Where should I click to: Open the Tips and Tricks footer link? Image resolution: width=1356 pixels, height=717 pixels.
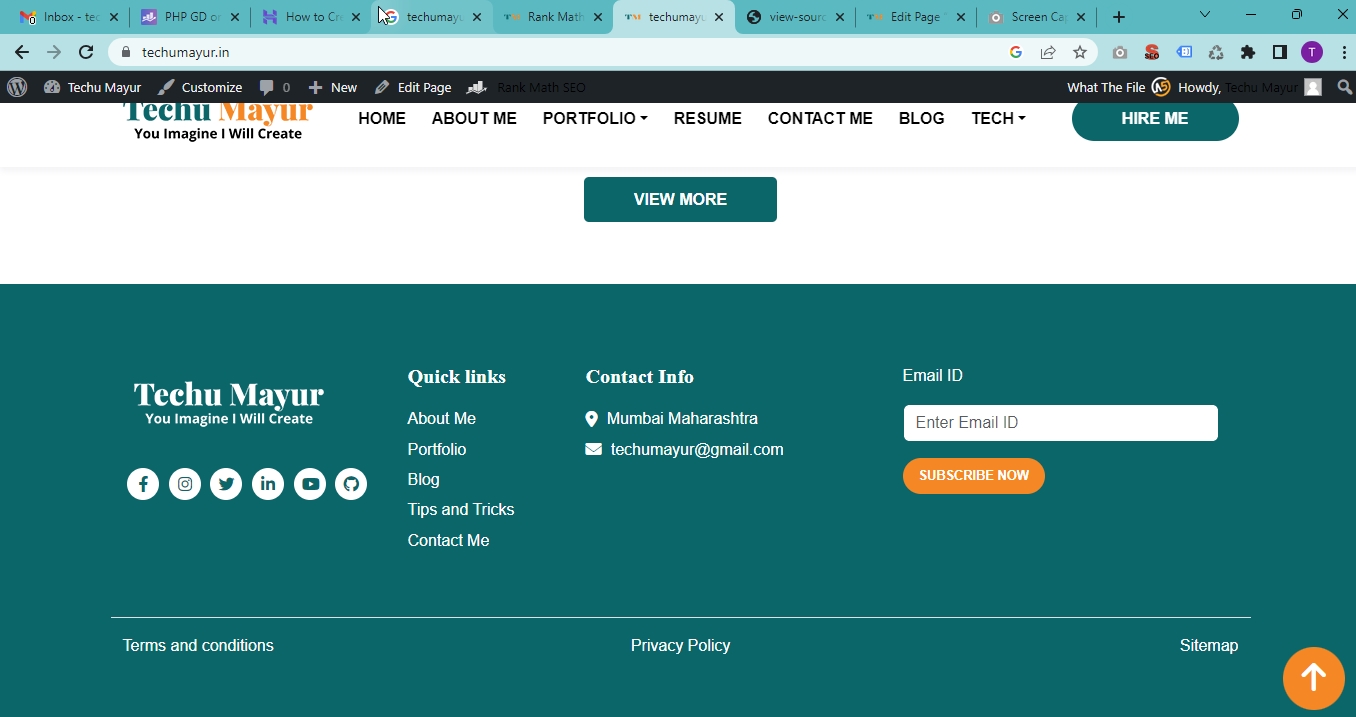(x=461, y=509)
